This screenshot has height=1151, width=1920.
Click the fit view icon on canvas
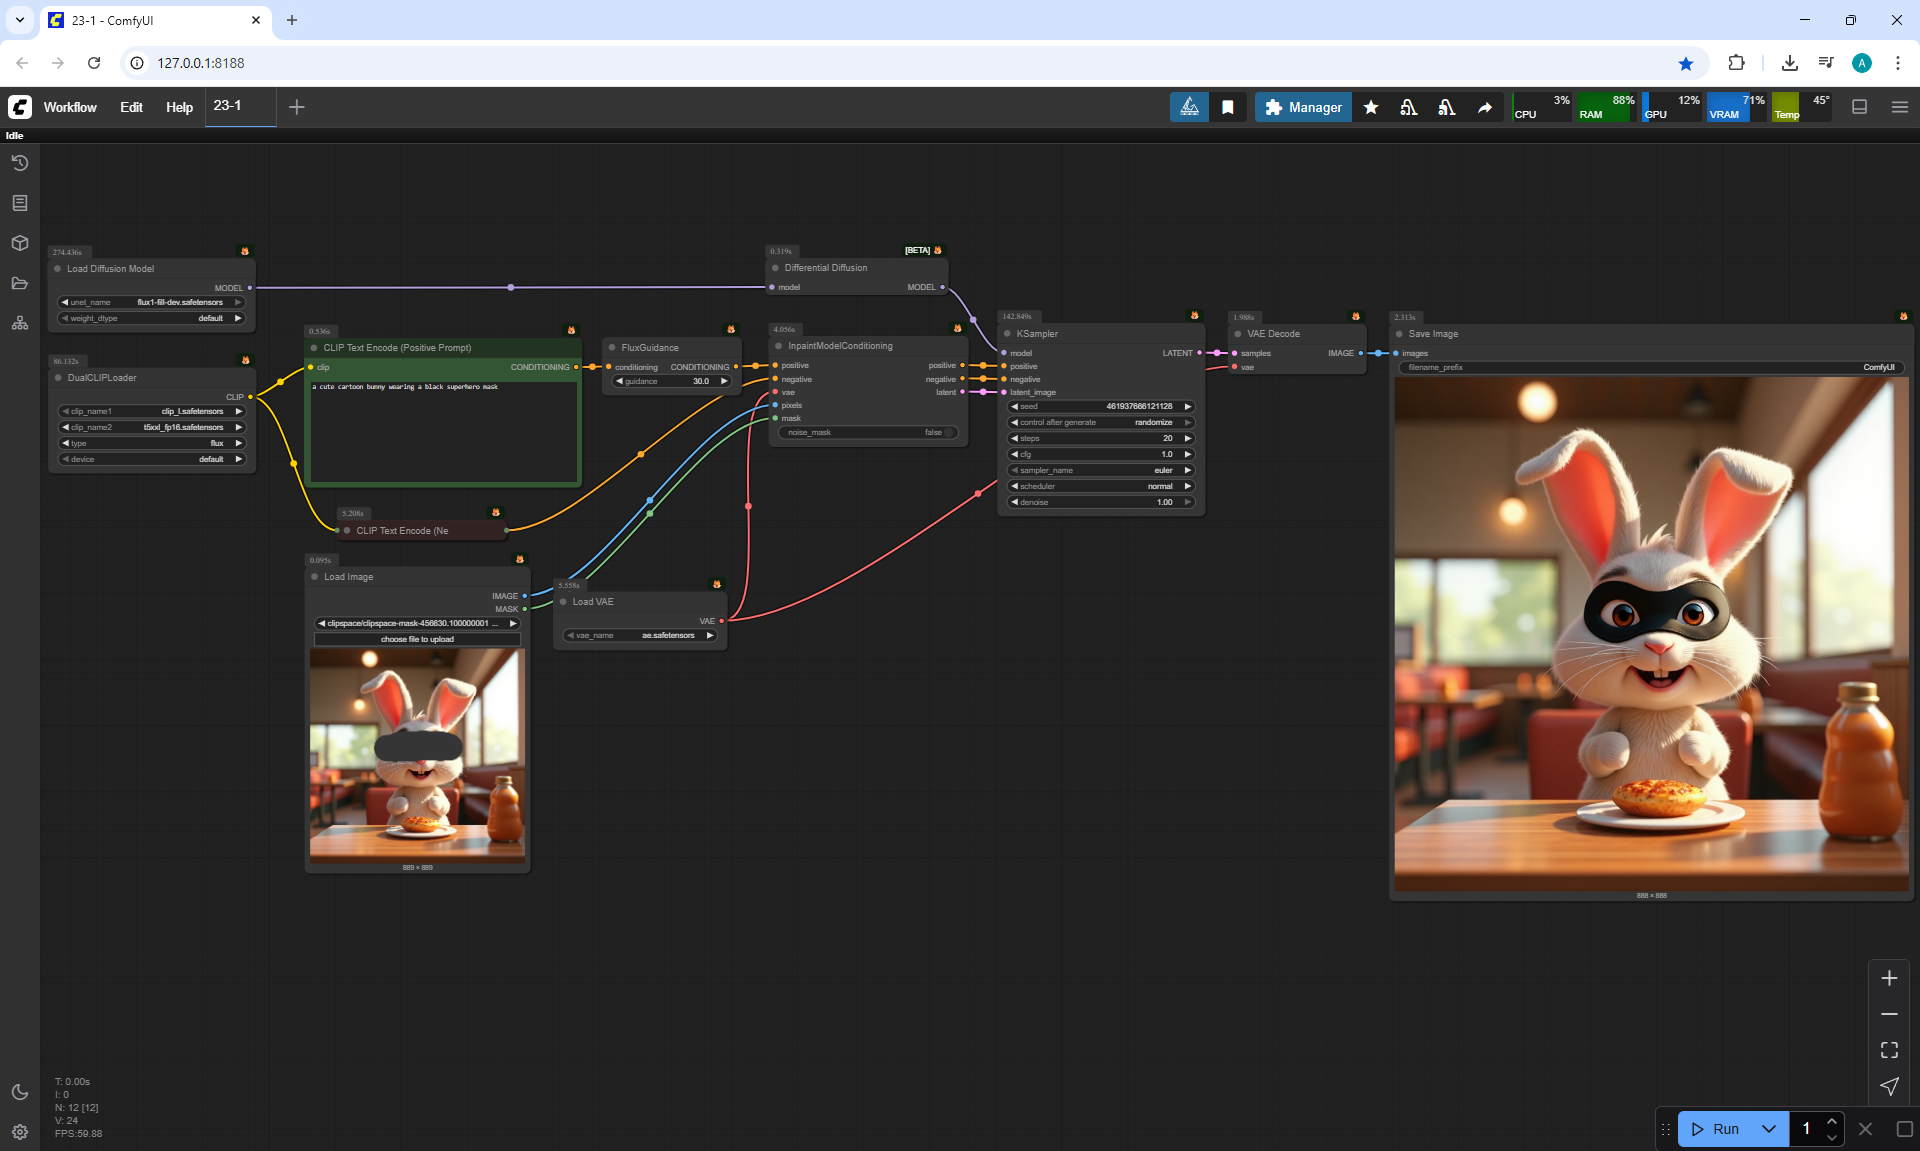(x=1889, y=1050)
